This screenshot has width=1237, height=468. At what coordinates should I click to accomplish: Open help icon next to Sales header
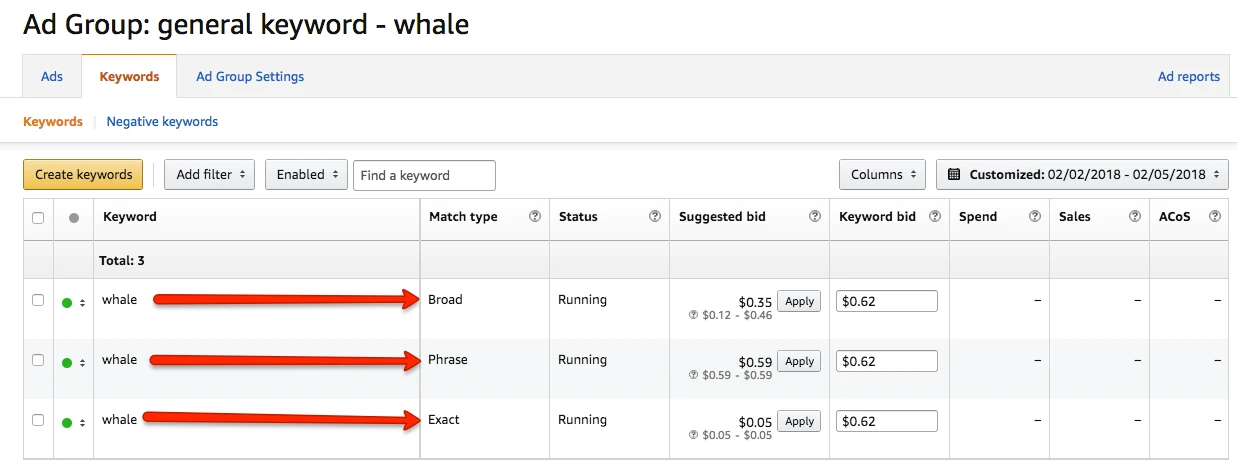click(1135, 216)
